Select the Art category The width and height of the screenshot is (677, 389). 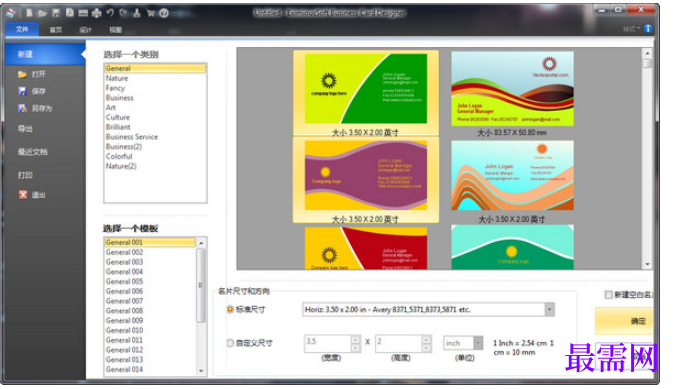coord(111,108)
